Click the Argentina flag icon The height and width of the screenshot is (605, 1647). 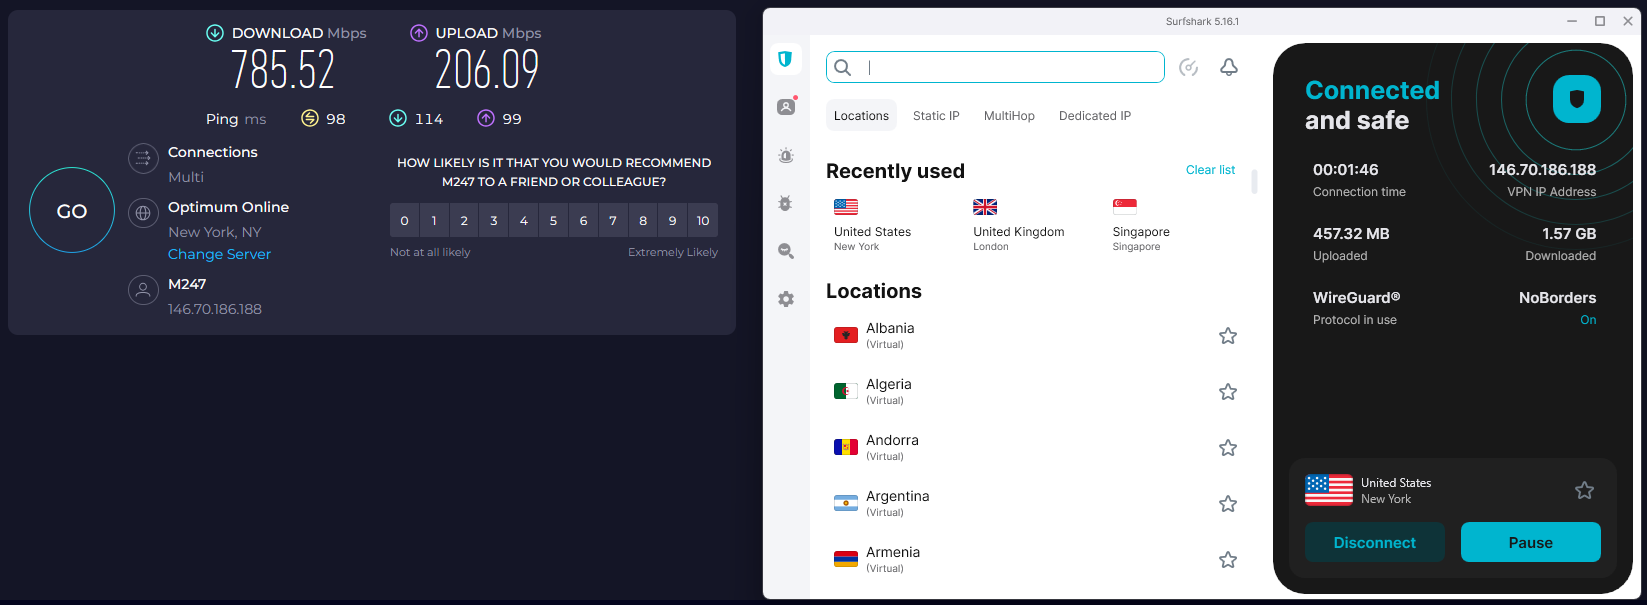tap(846, 503)
